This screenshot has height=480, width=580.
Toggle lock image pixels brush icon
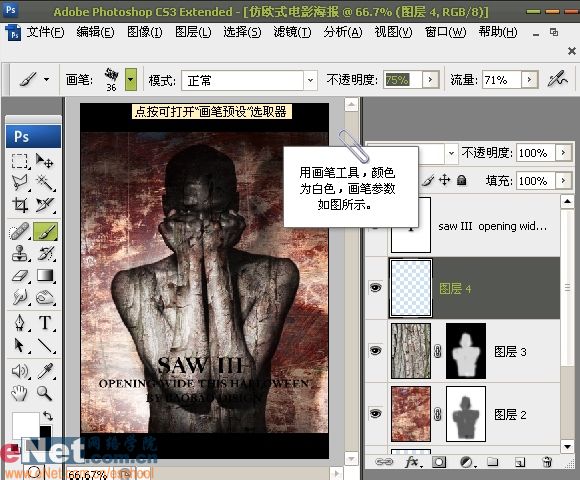(428, 180)
